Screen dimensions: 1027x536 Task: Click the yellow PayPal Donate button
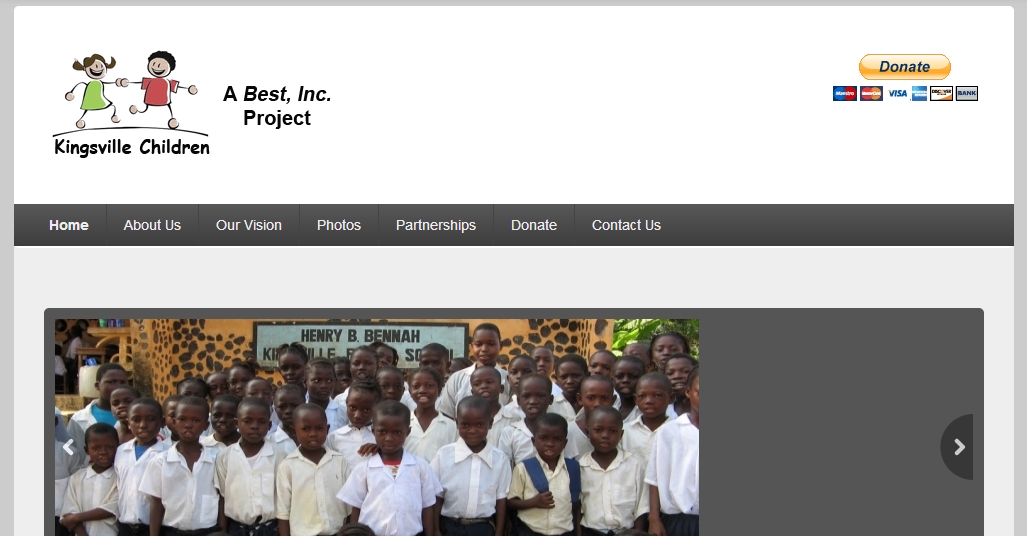click(905, 67)
